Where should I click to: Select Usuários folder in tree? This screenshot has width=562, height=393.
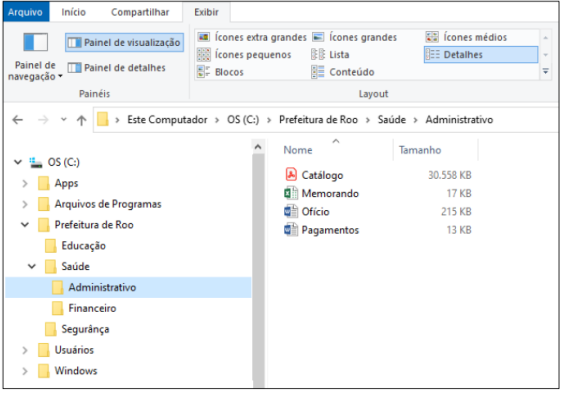click(74, 350)
